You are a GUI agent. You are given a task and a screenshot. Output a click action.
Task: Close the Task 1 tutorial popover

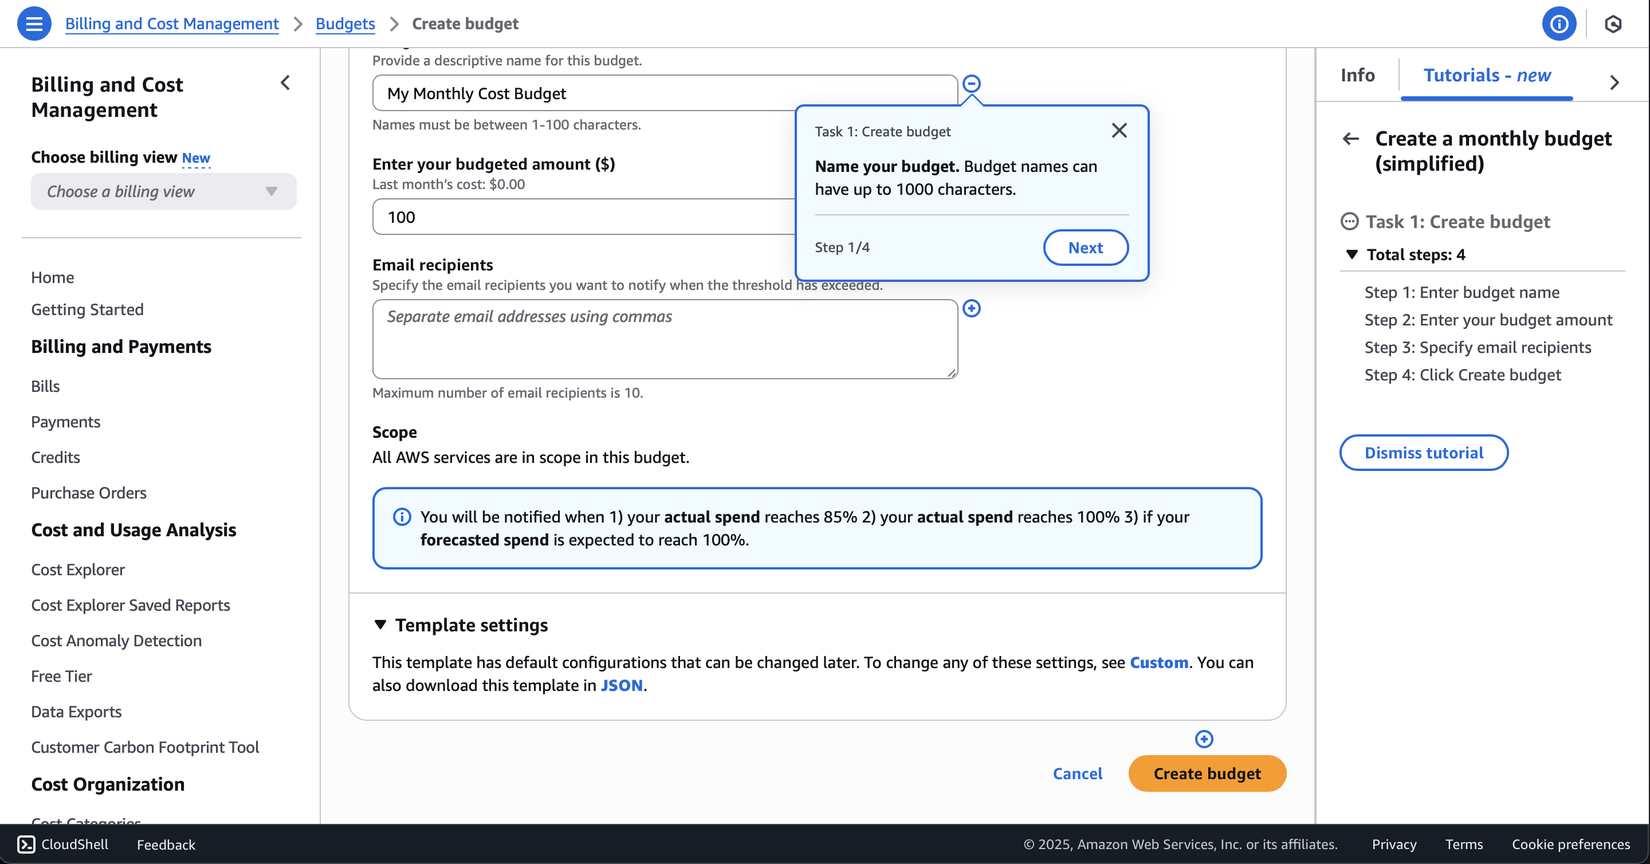pos(1119,131)
